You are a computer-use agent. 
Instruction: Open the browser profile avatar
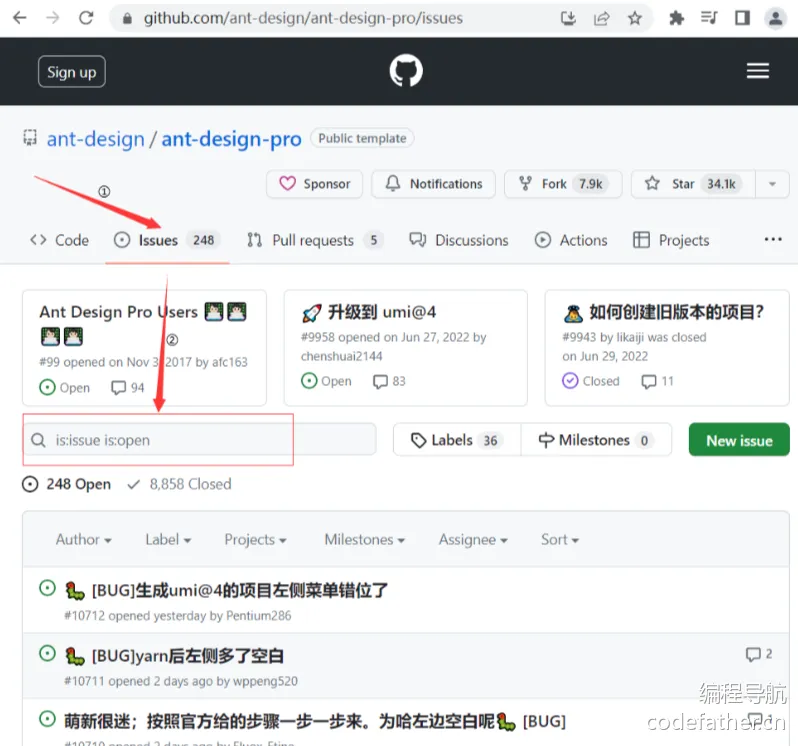click(775, 19)
